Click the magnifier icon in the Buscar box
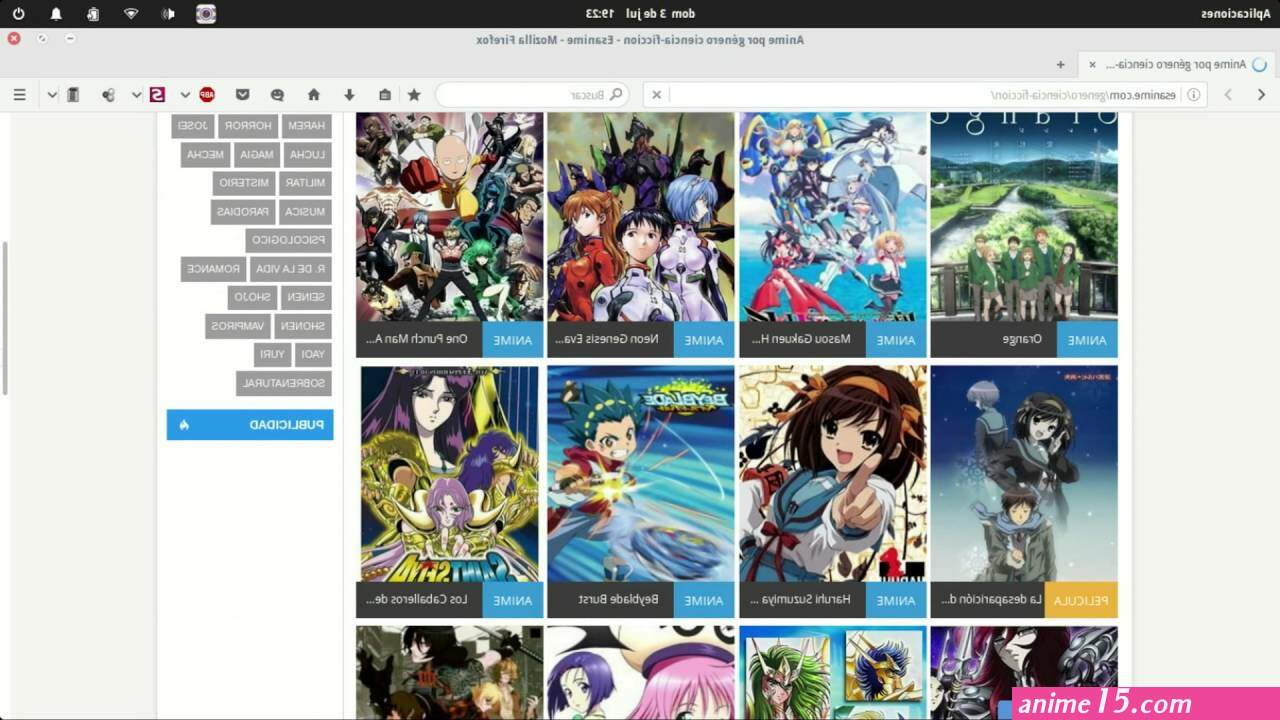 [x=617, y=95]
